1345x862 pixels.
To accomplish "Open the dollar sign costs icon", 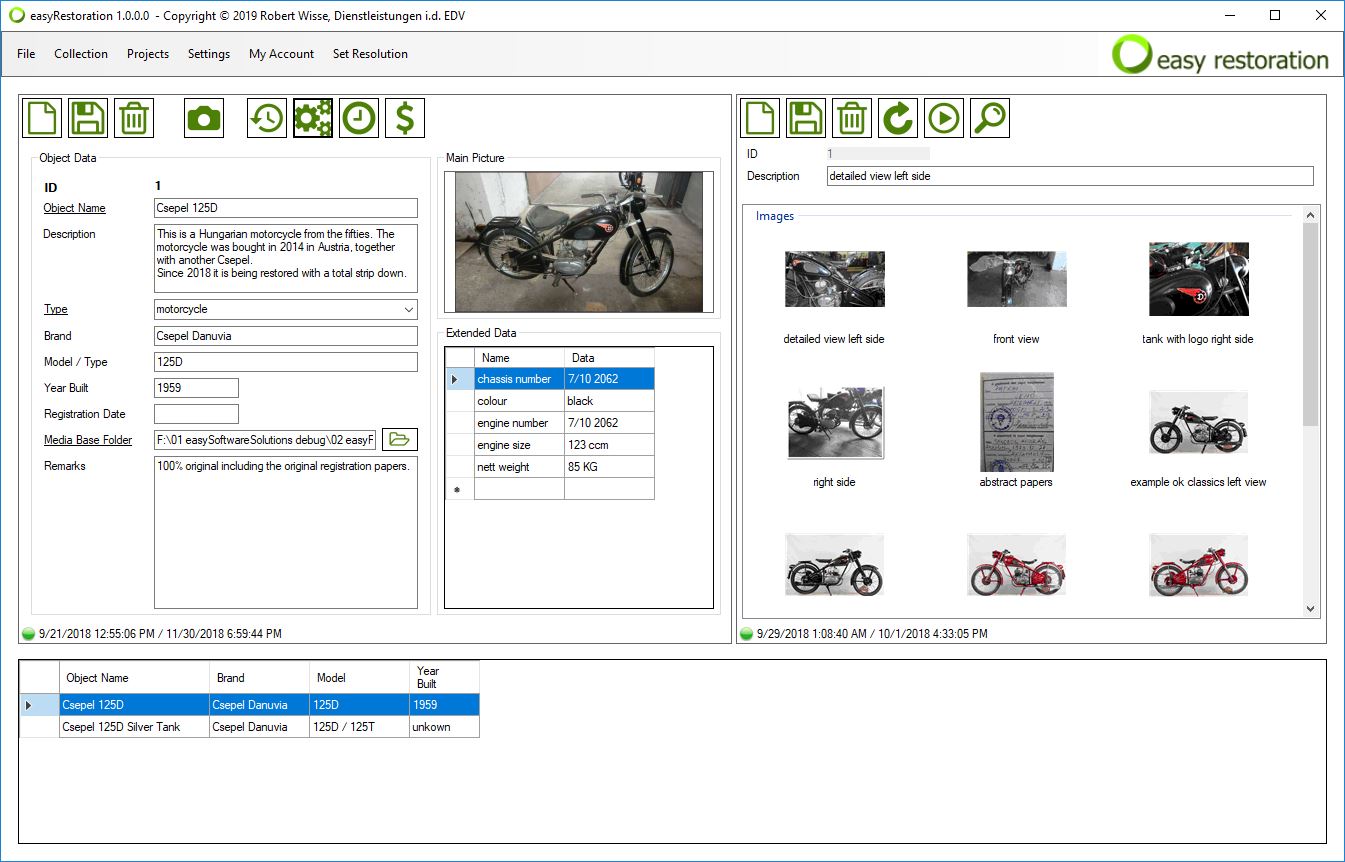I will 405,118.
